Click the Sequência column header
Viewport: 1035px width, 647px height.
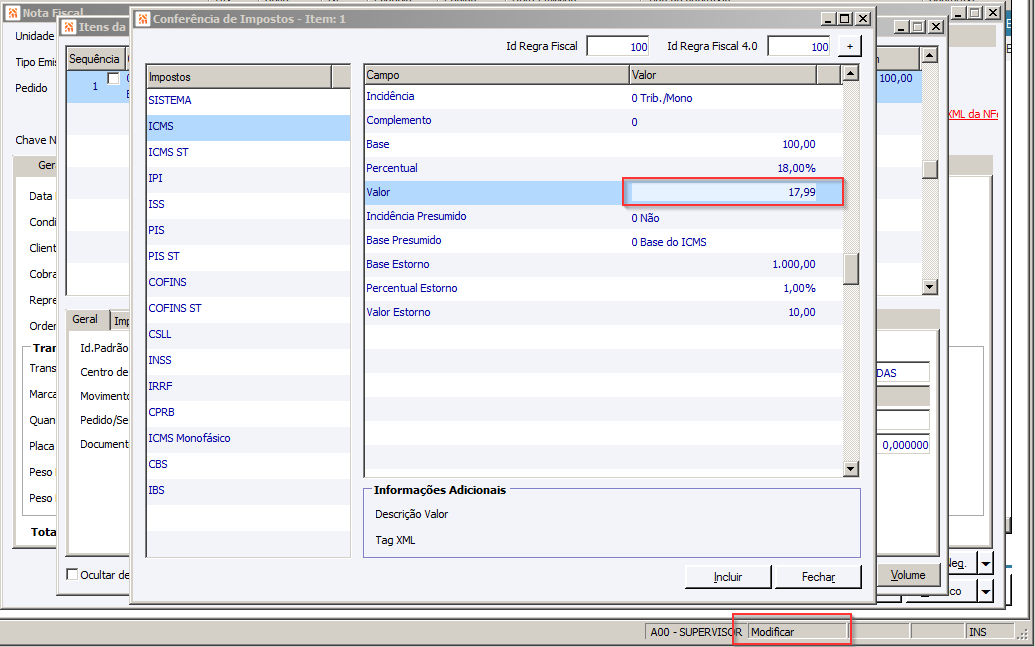tap(94, 59)
